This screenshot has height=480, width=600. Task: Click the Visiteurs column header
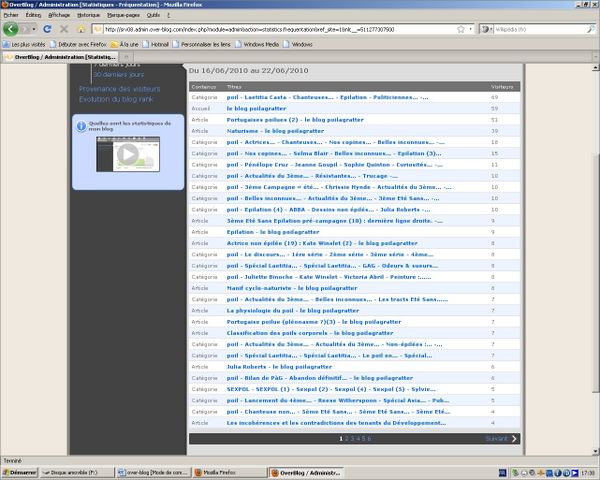pos(502,87)
